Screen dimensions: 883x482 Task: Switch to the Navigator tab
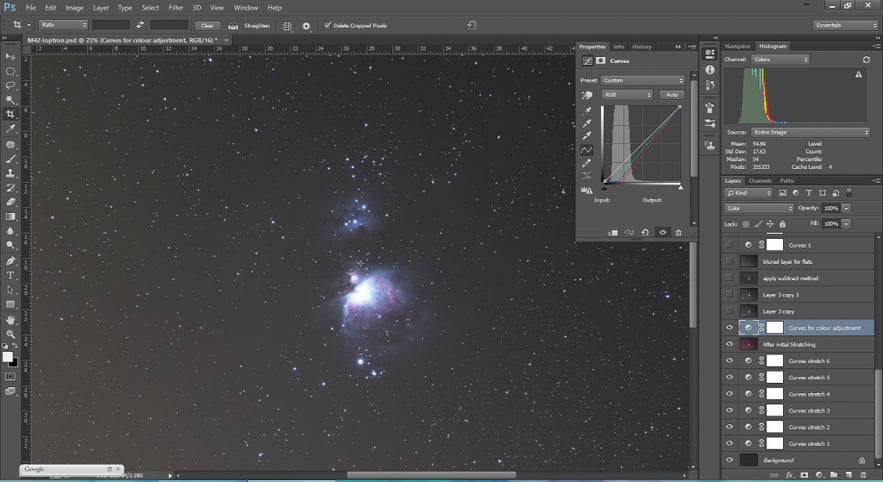[738, 46]
